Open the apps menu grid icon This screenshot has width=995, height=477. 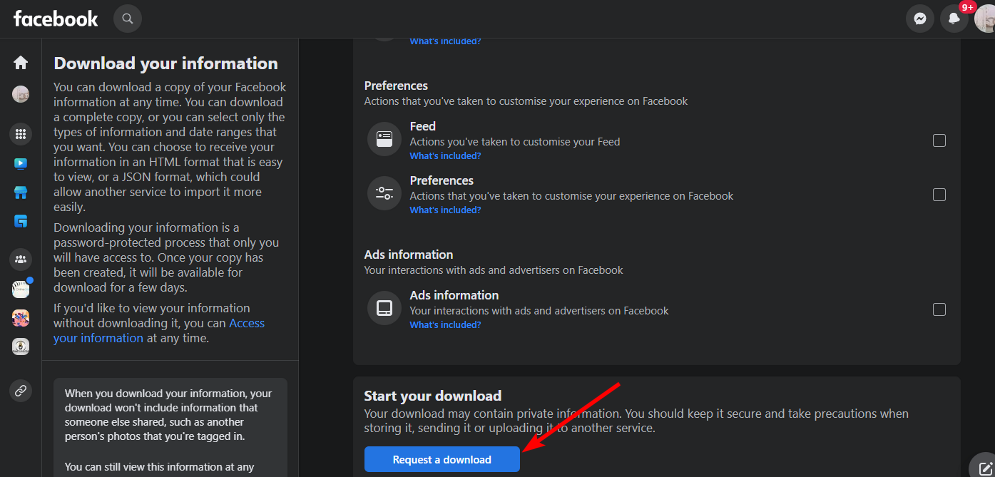(x=21, y=134)
